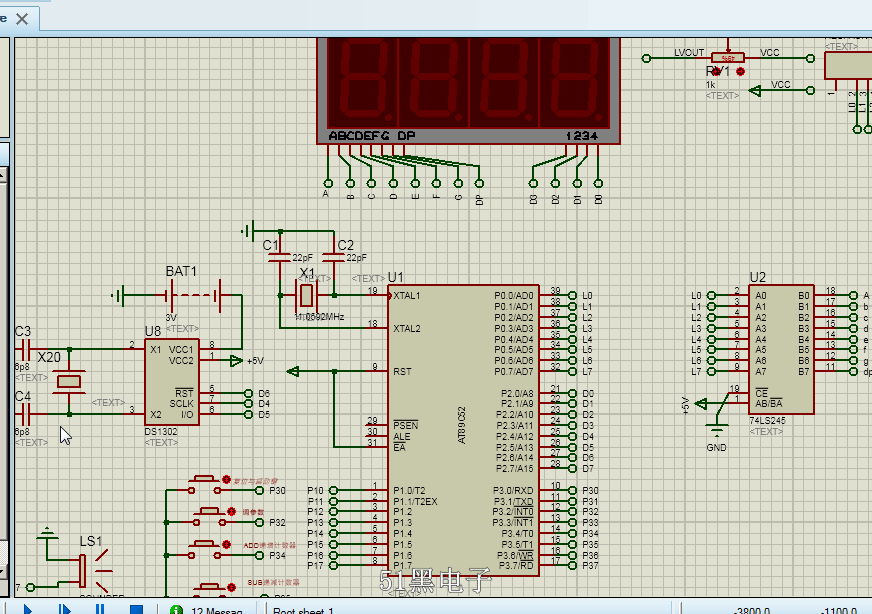This screenshot has width=872, height=614.
Task: Select the U8 DS1302 clock chip
Action: coord(171,382)
